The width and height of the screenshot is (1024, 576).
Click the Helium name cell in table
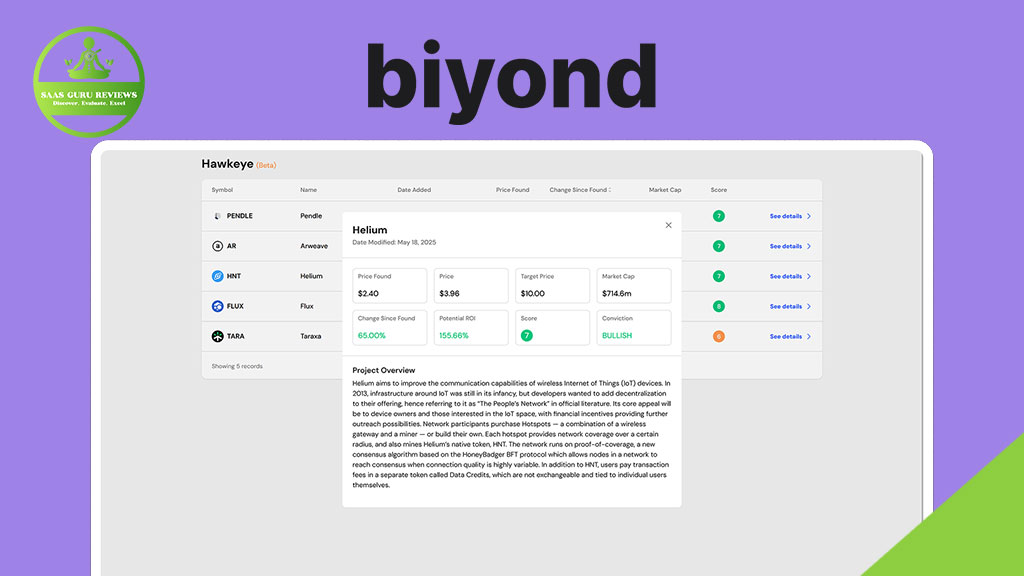click(312, 276)
